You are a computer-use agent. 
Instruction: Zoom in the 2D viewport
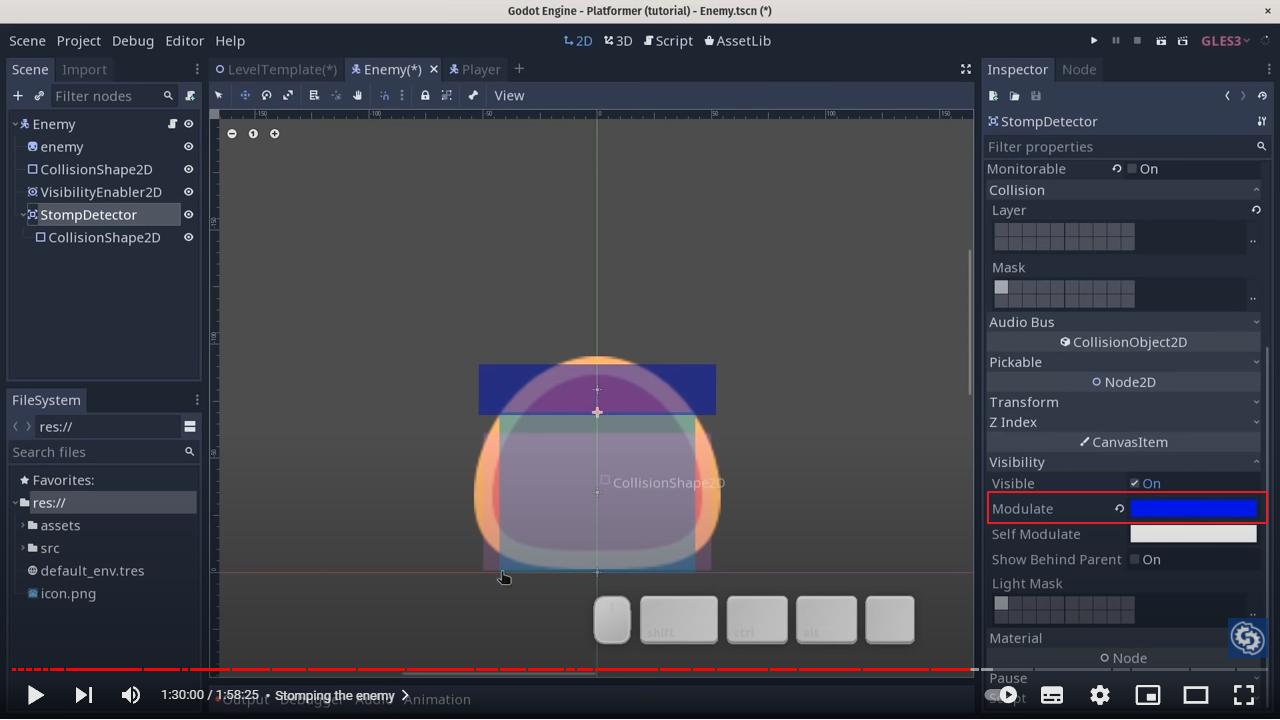coord(274,134)
